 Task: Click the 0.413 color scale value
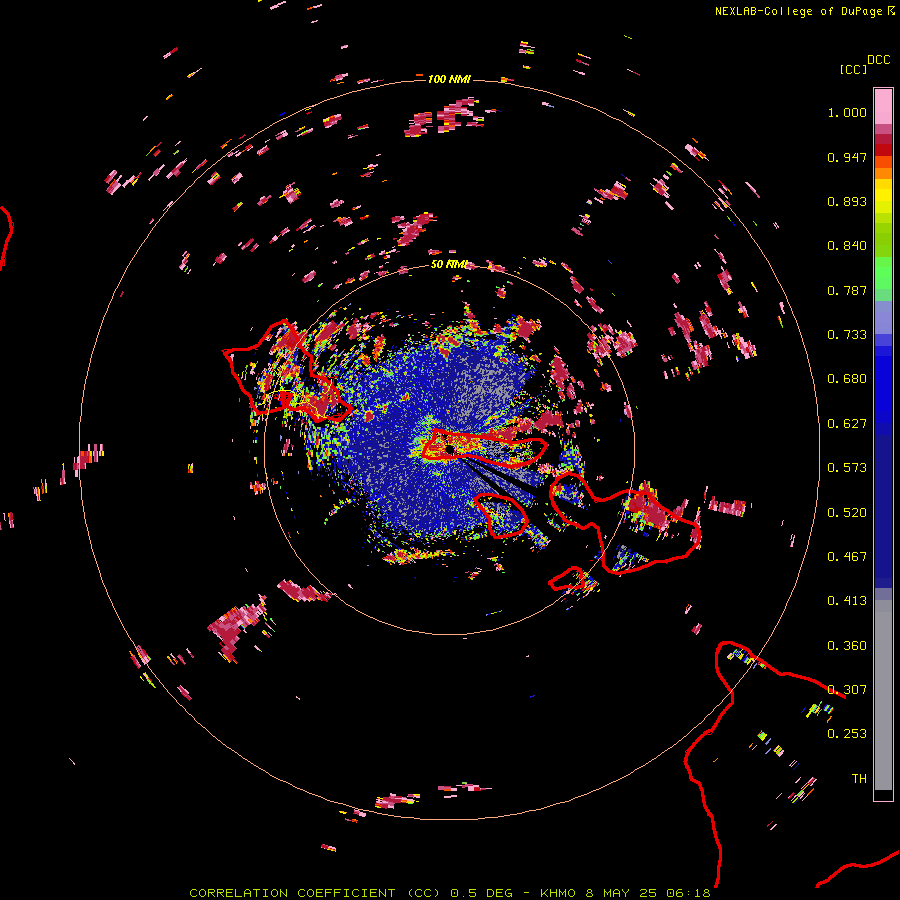847,601
